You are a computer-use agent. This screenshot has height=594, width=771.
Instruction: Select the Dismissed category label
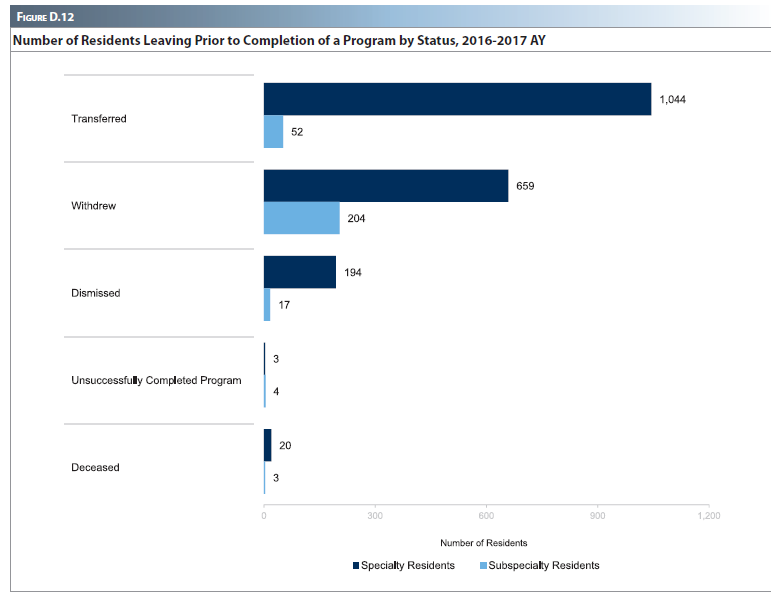pyautogui.click(x=96, y=293)
